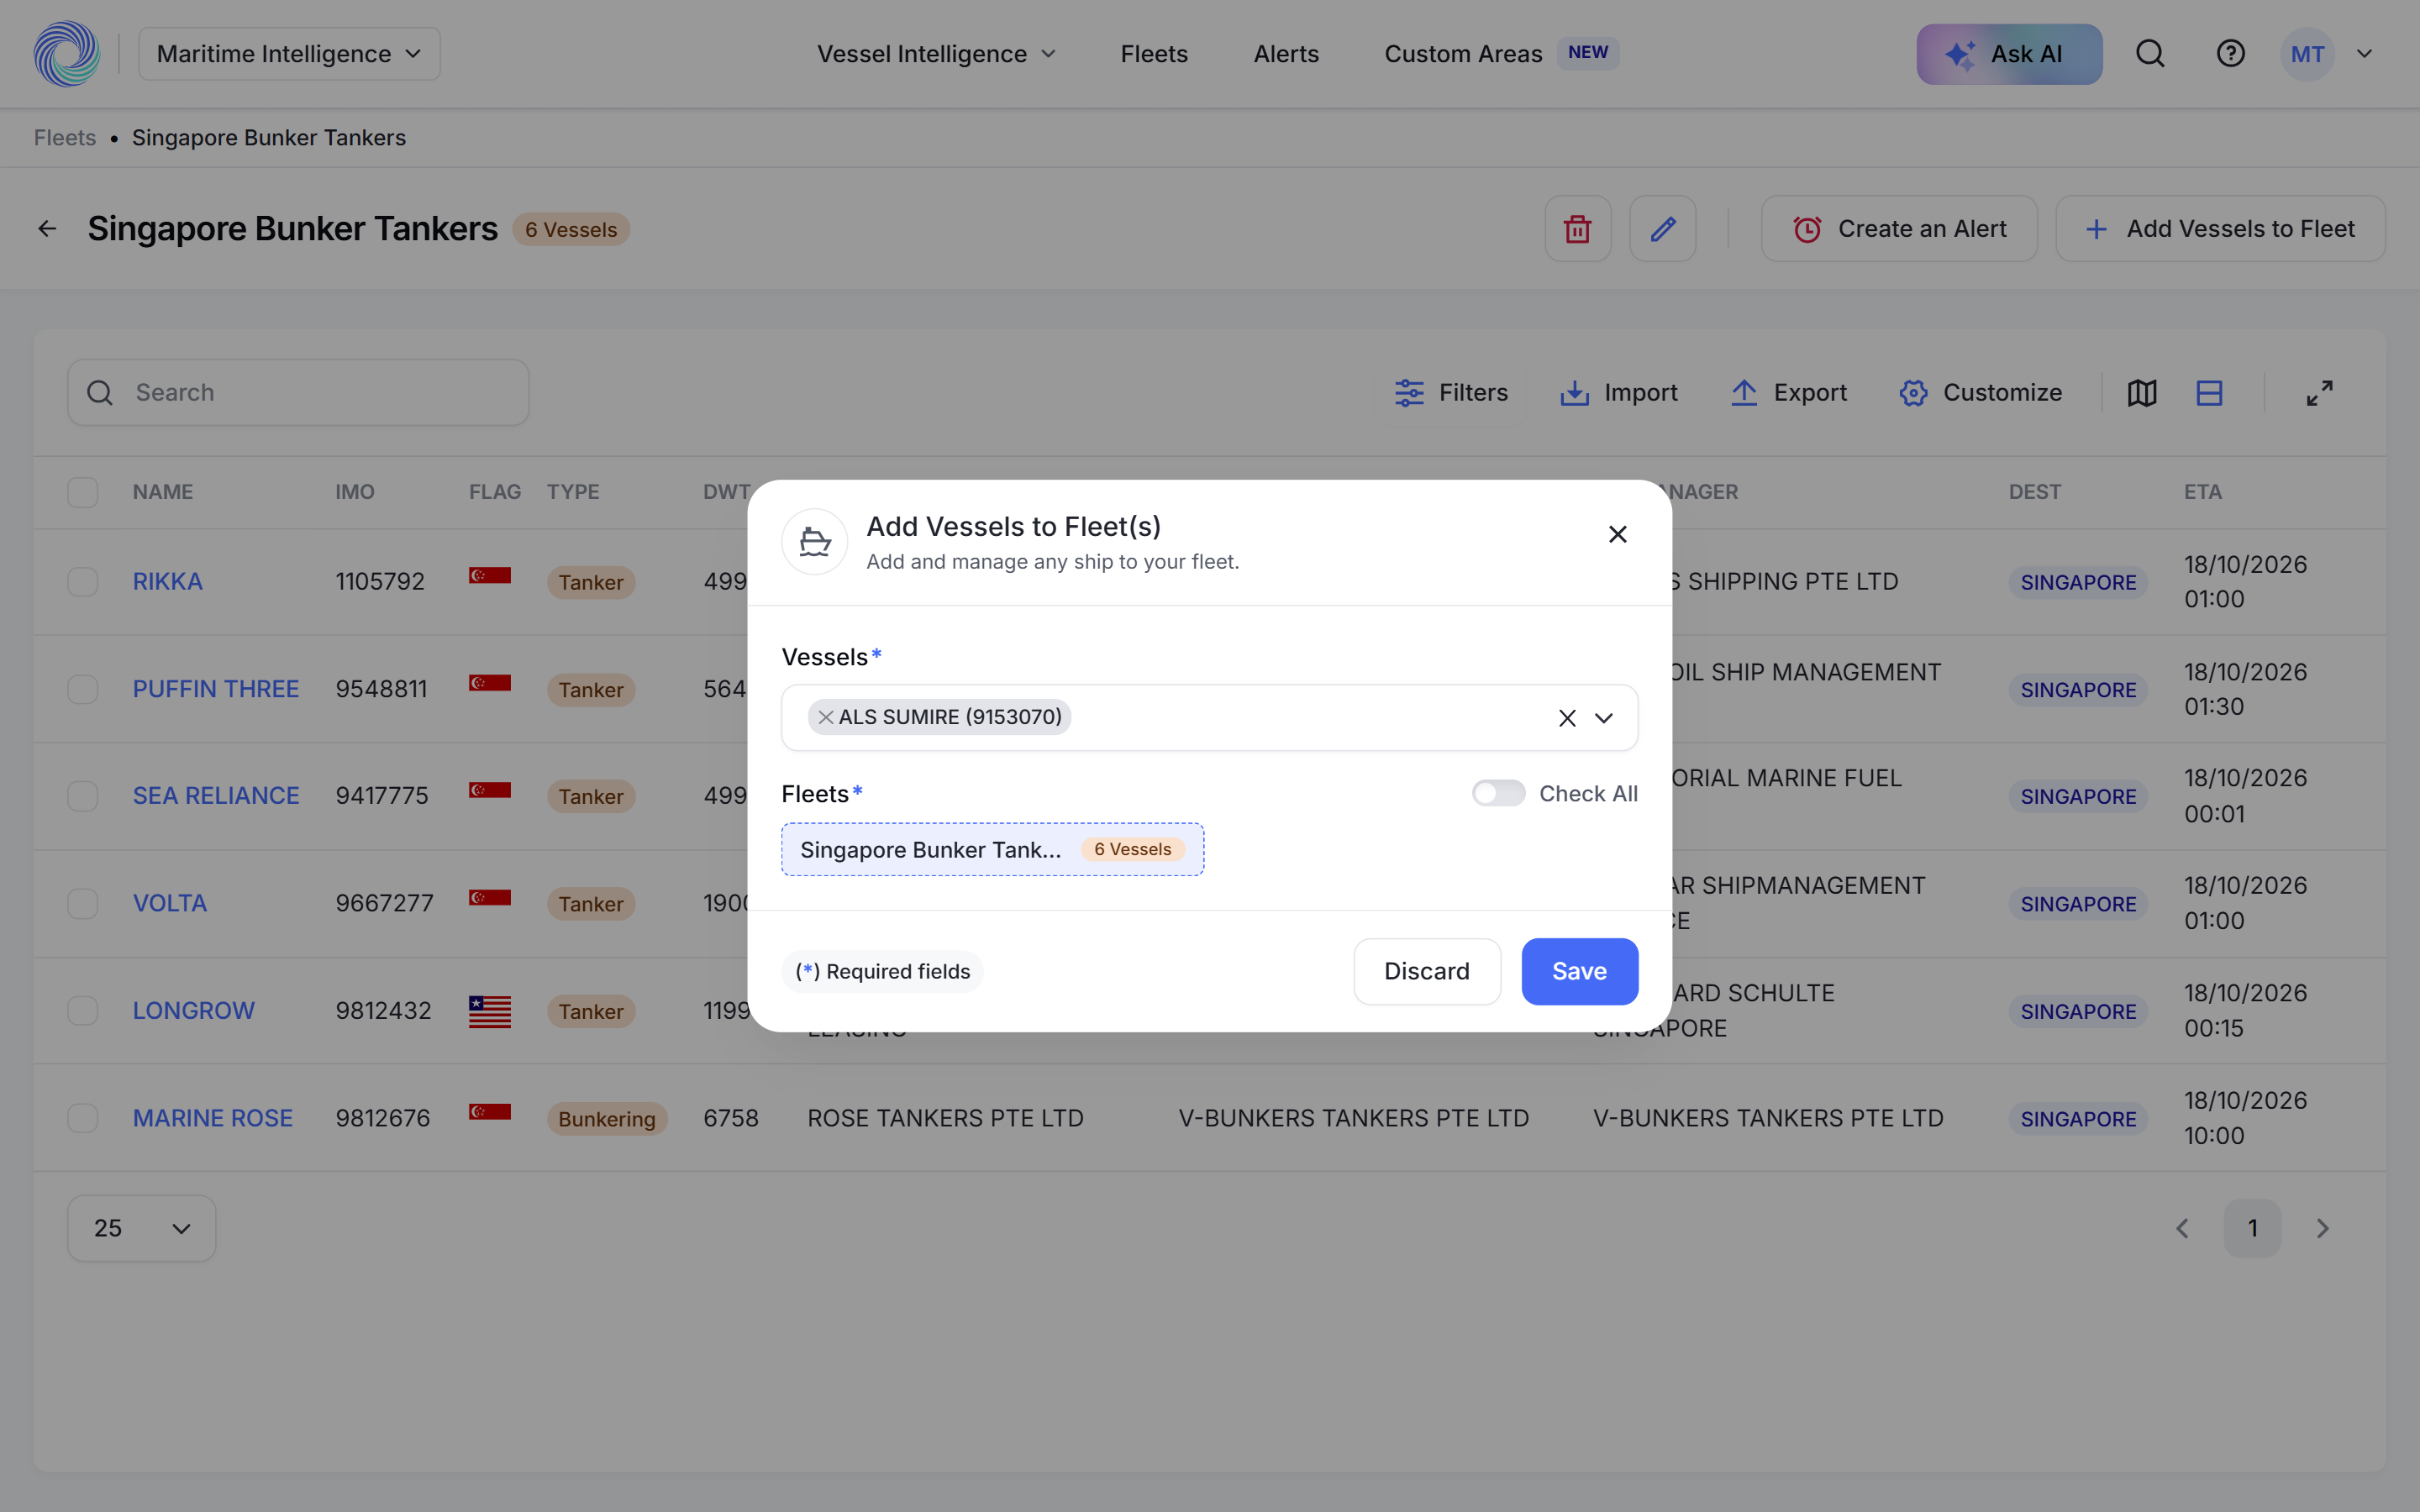The height and width of the screenshot is (1512, 2420).
Task: Click the MT user avatar
Action: 2307,54
